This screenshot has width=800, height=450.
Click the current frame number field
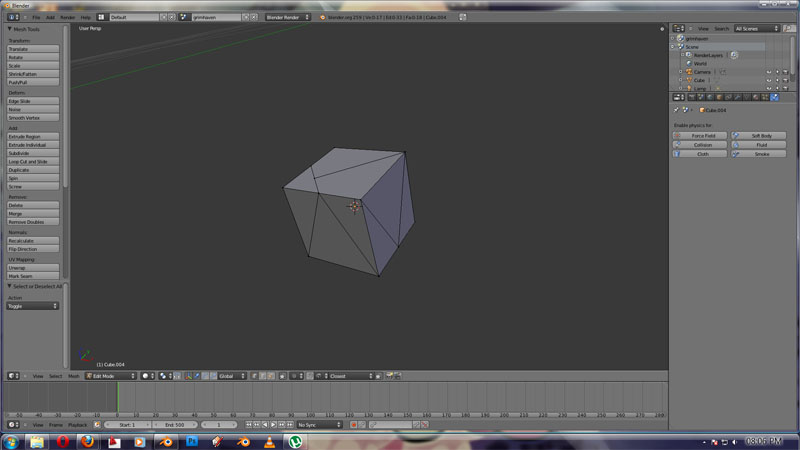coord(219,424)
